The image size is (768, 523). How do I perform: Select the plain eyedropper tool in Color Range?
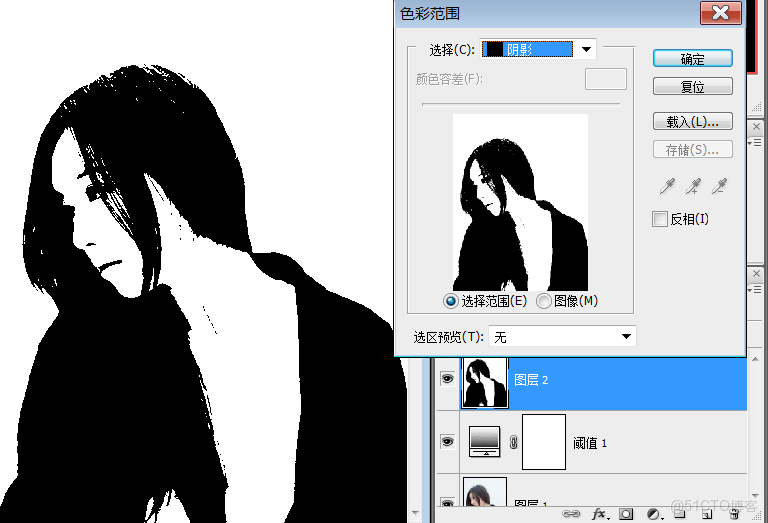pos(667,186)
